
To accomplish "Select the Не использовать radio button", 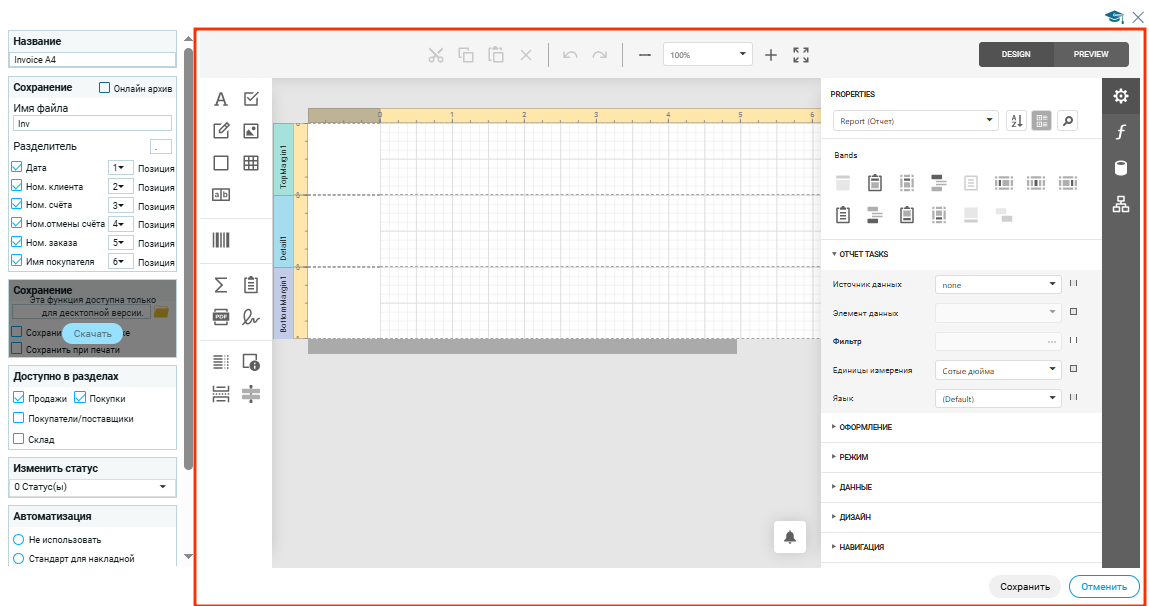I will [18, 540].
